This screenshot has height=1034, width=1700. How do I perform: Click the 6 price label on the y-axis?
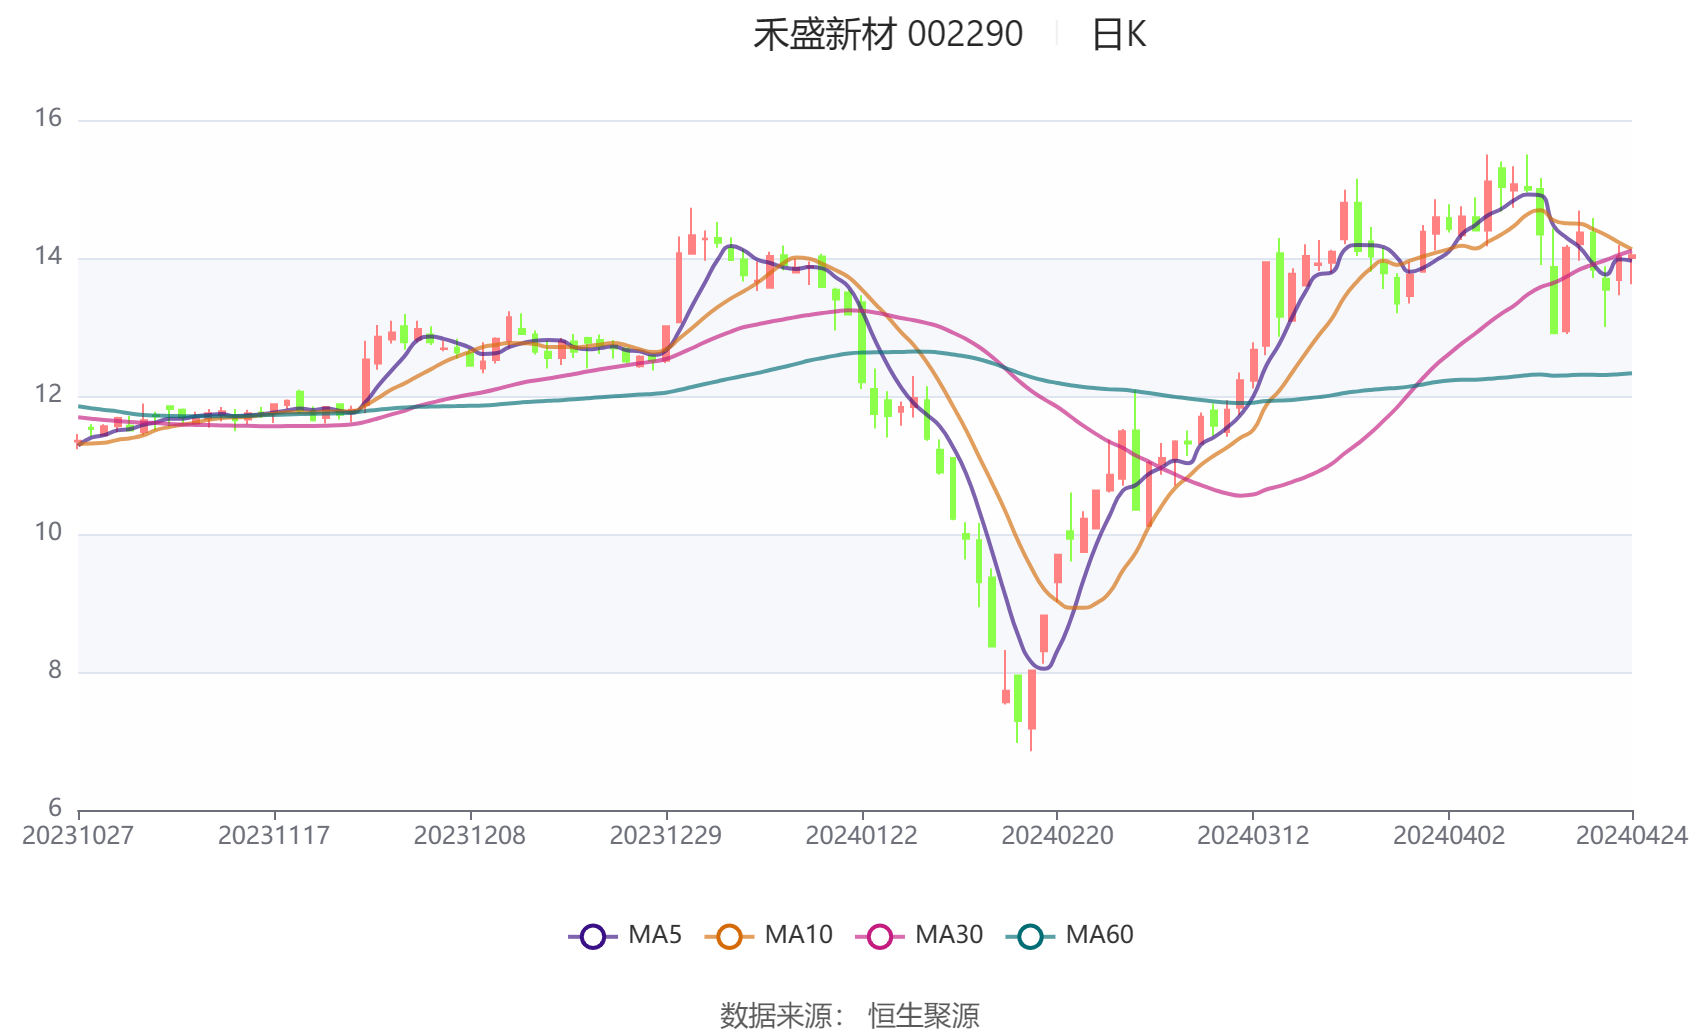(x=55, y=808)
